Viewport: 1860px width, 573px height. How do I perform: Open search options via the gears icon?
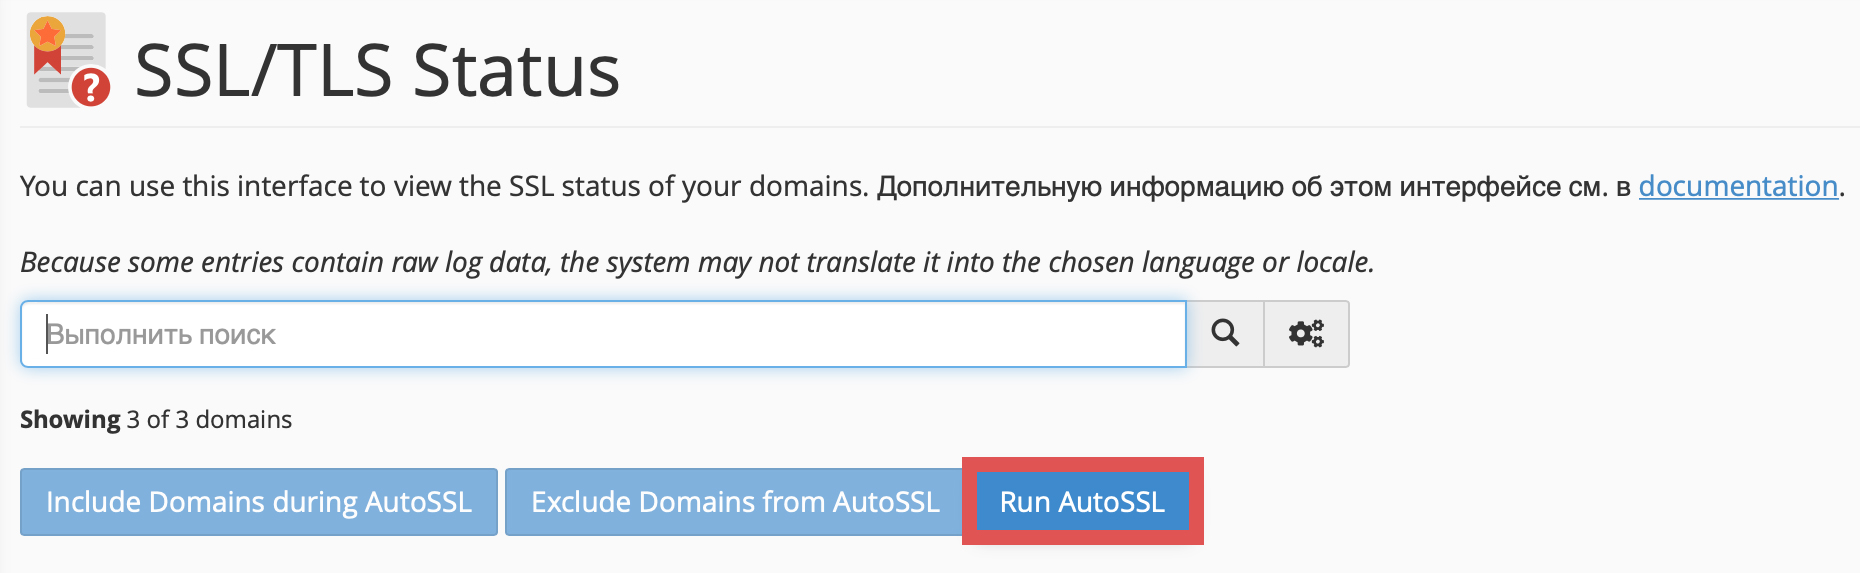point(1306,334)
